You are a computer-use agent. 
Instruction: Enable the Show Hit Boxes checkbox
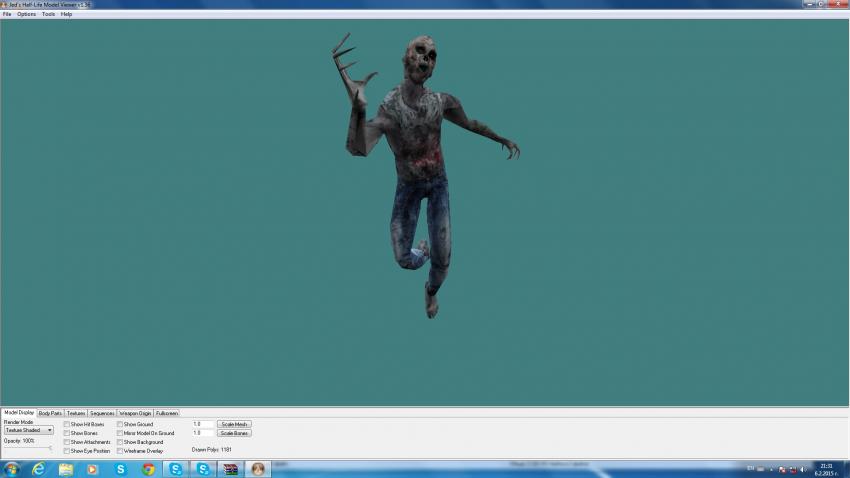click(x=67, y=424)
